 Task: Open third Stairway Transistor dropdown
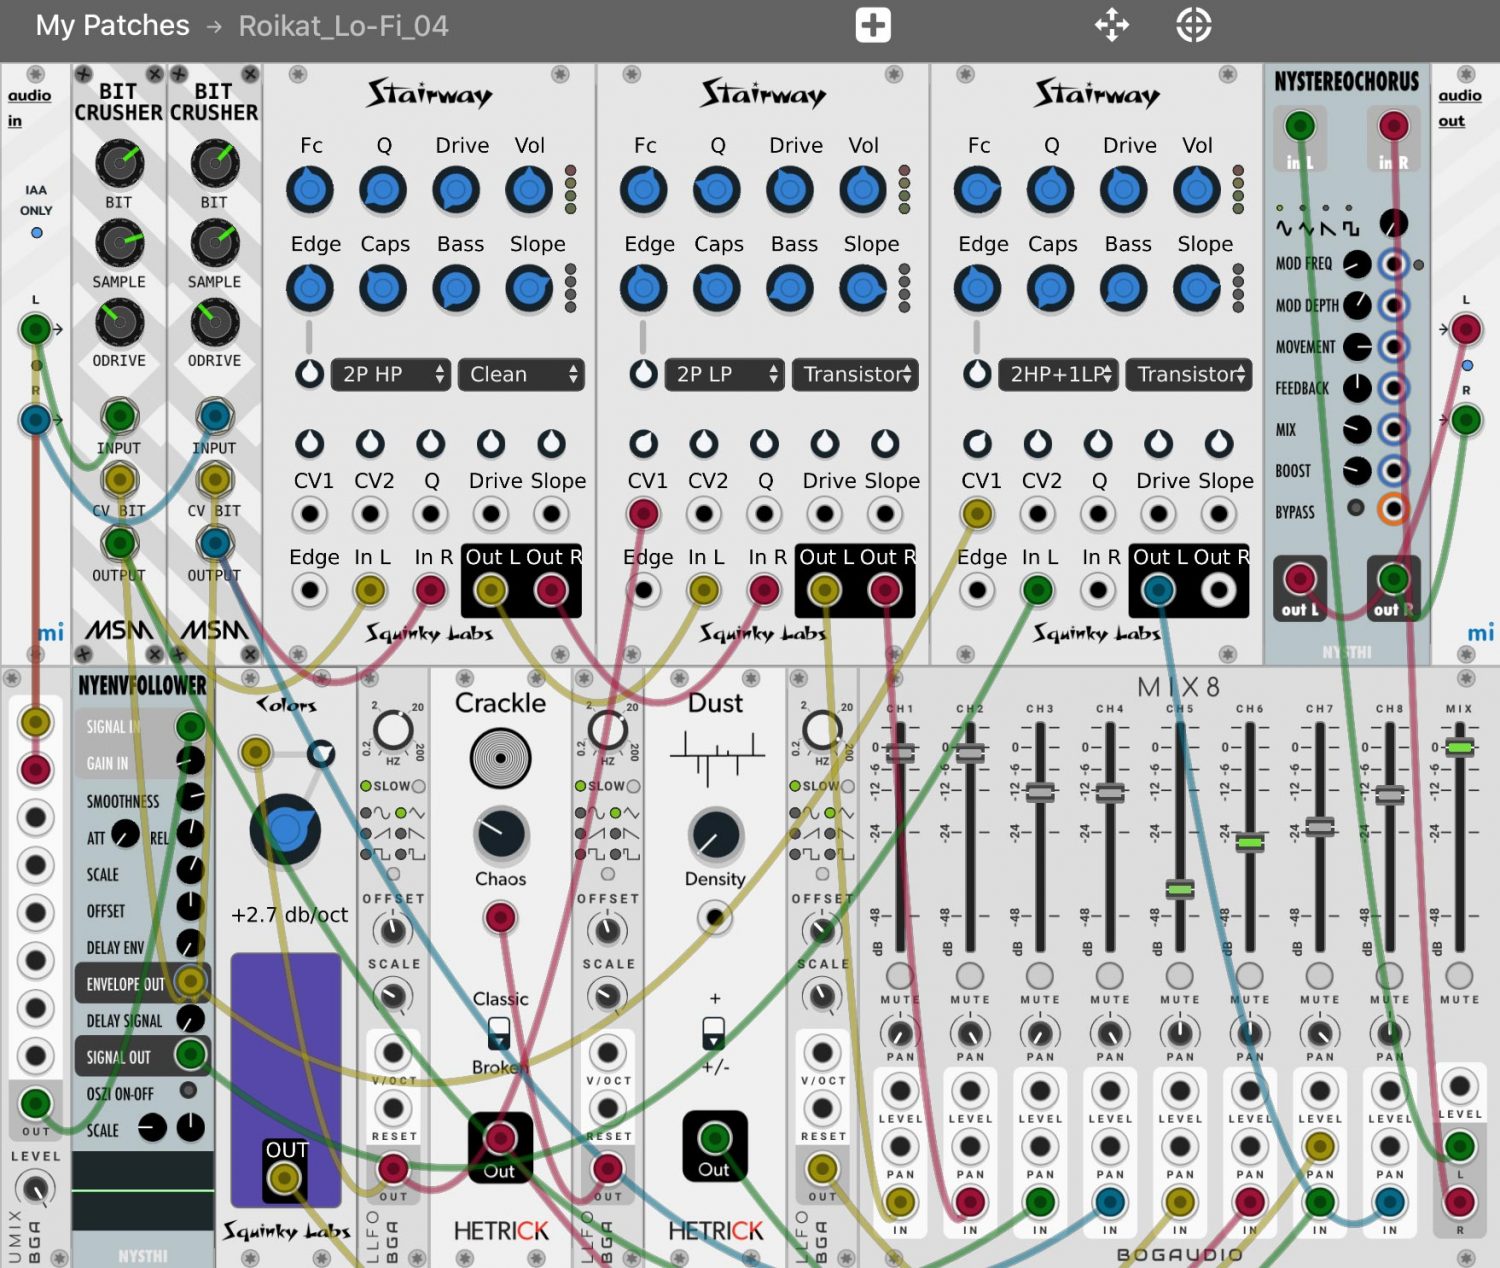pos(1189,374)
